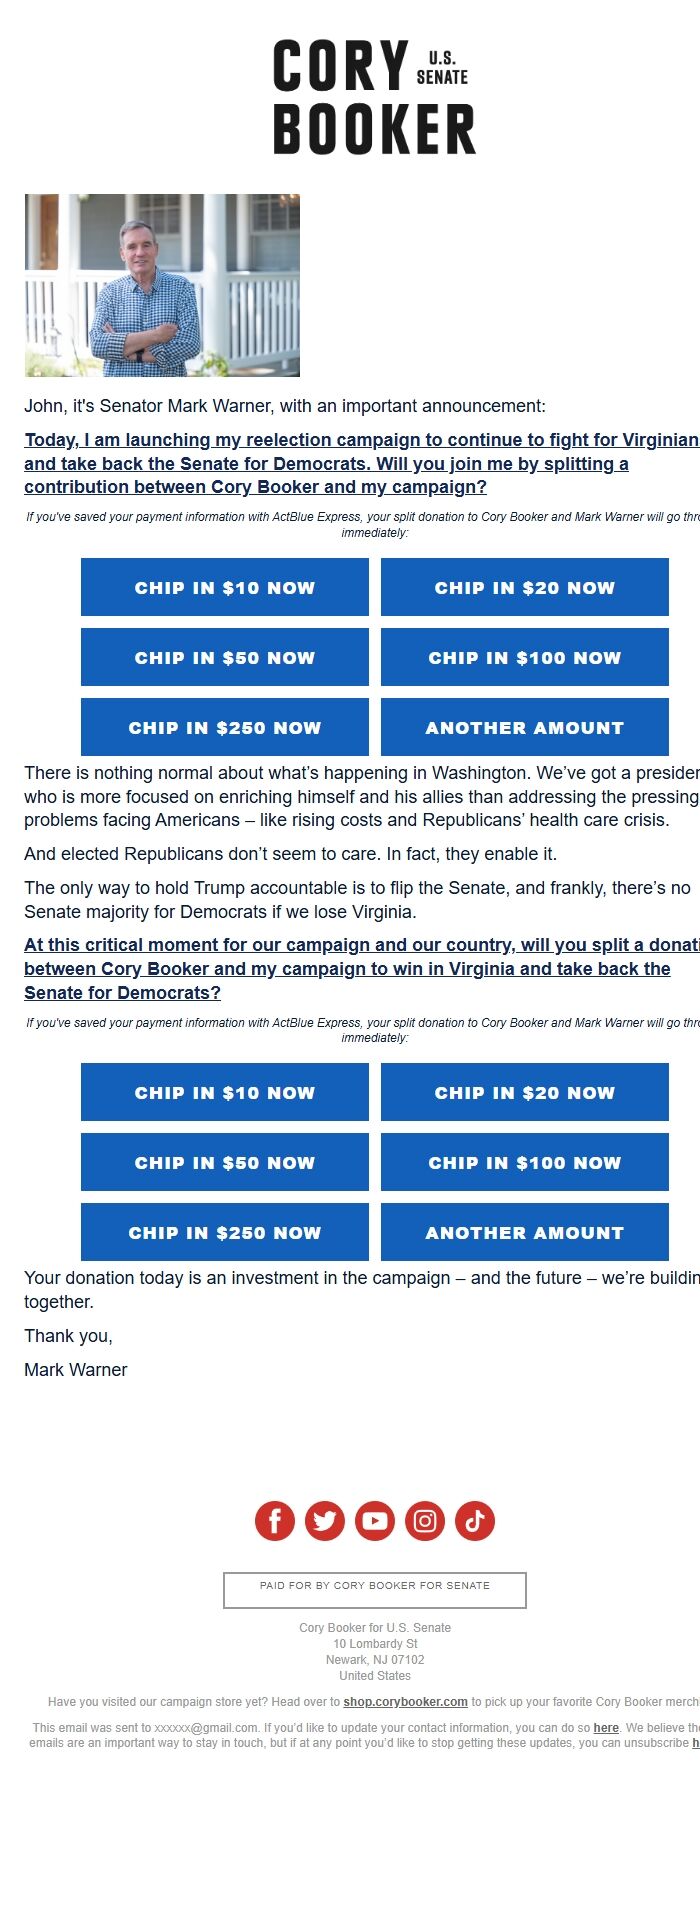Viewport: 700px width, 1932px height.
Task: Click the Cory Booker U.S. Senate logo
Action: pos(374,97)
